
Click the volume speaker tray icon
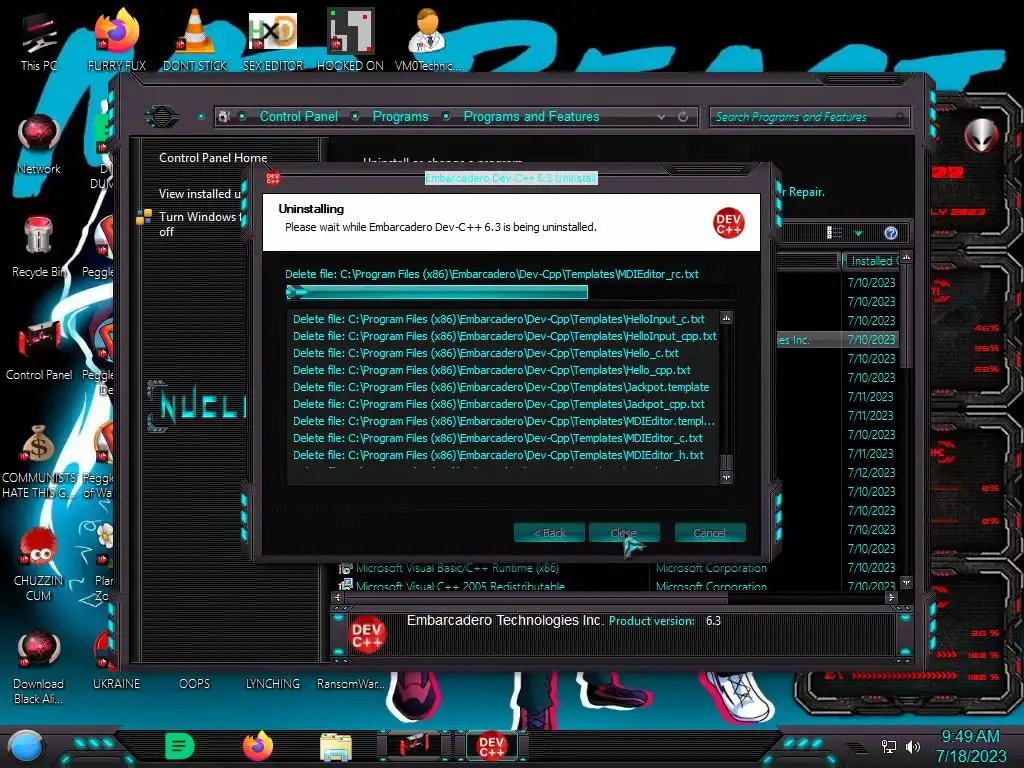[913, 746]
